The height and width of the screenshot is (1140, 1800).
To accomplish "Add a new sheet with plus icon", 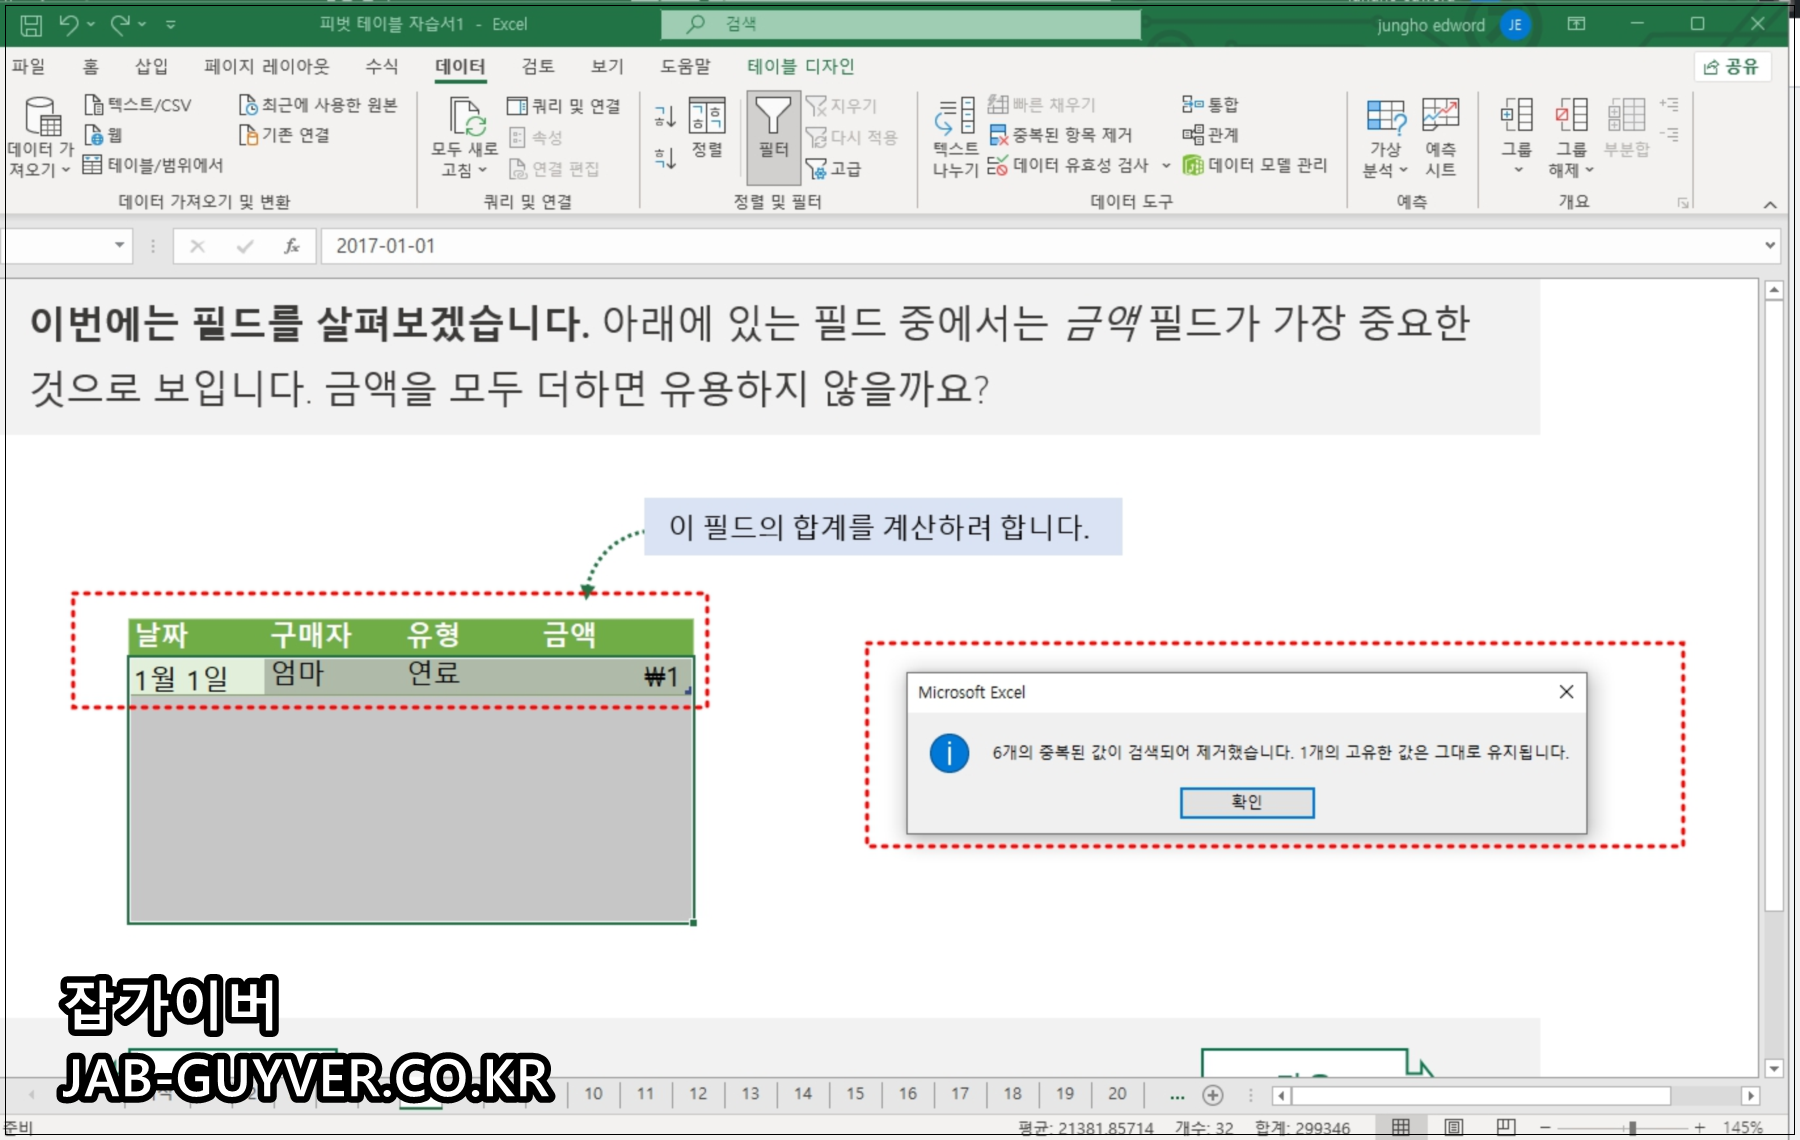I will click(x=1213, y=1095).
